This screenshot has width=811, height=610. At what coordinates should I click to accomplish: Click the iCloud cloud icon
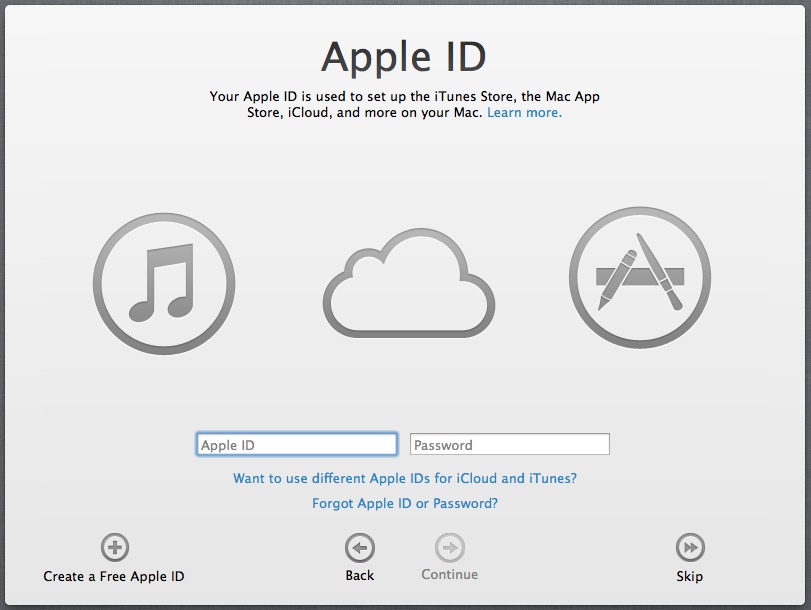(x=409, y=283)
